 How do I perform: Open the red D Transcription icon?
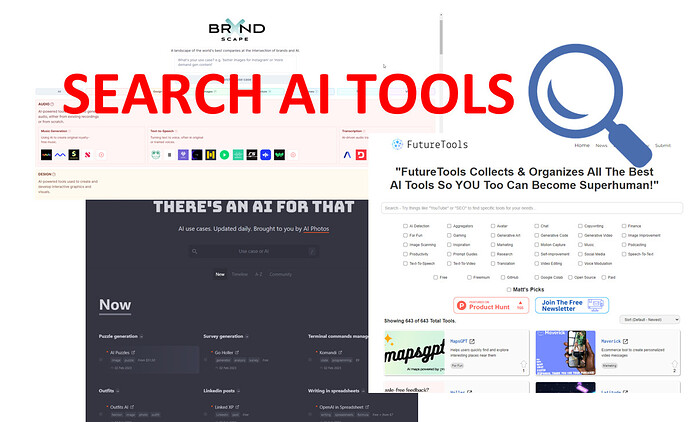(361, 155)
